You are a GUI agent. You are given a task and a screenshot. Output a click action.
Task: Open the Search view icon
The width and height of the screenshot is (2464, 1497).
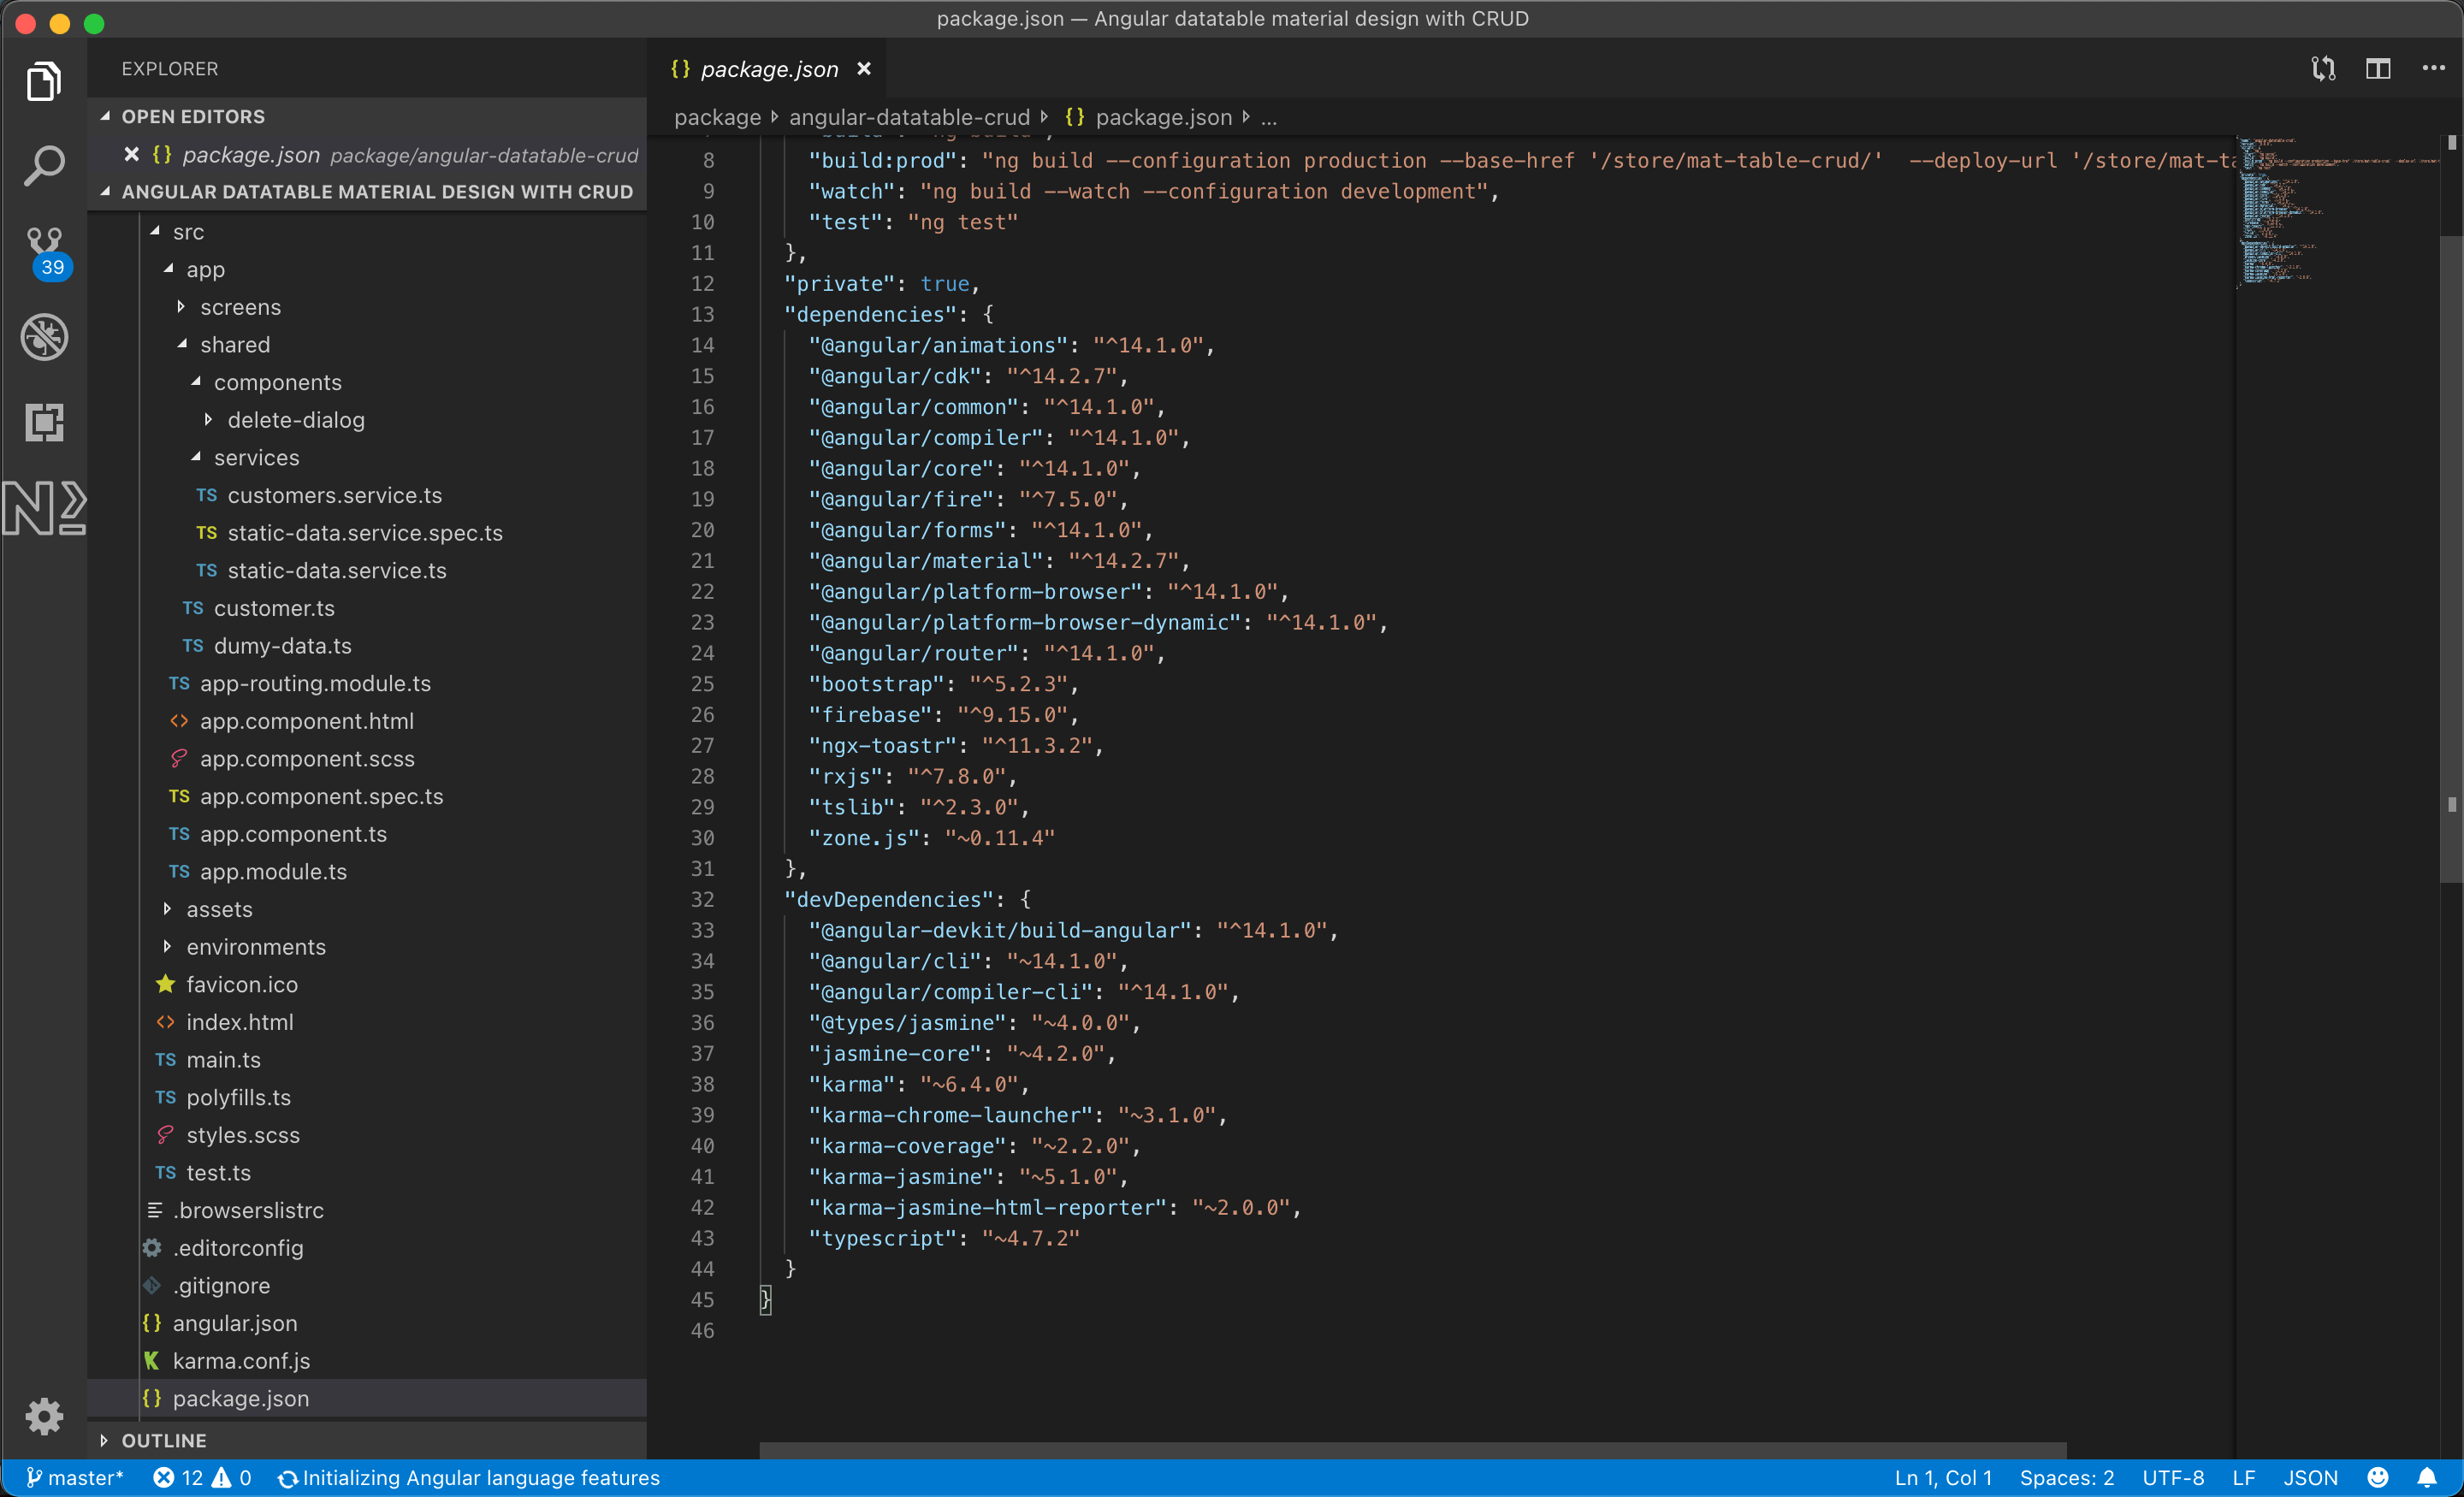(44, 166)
